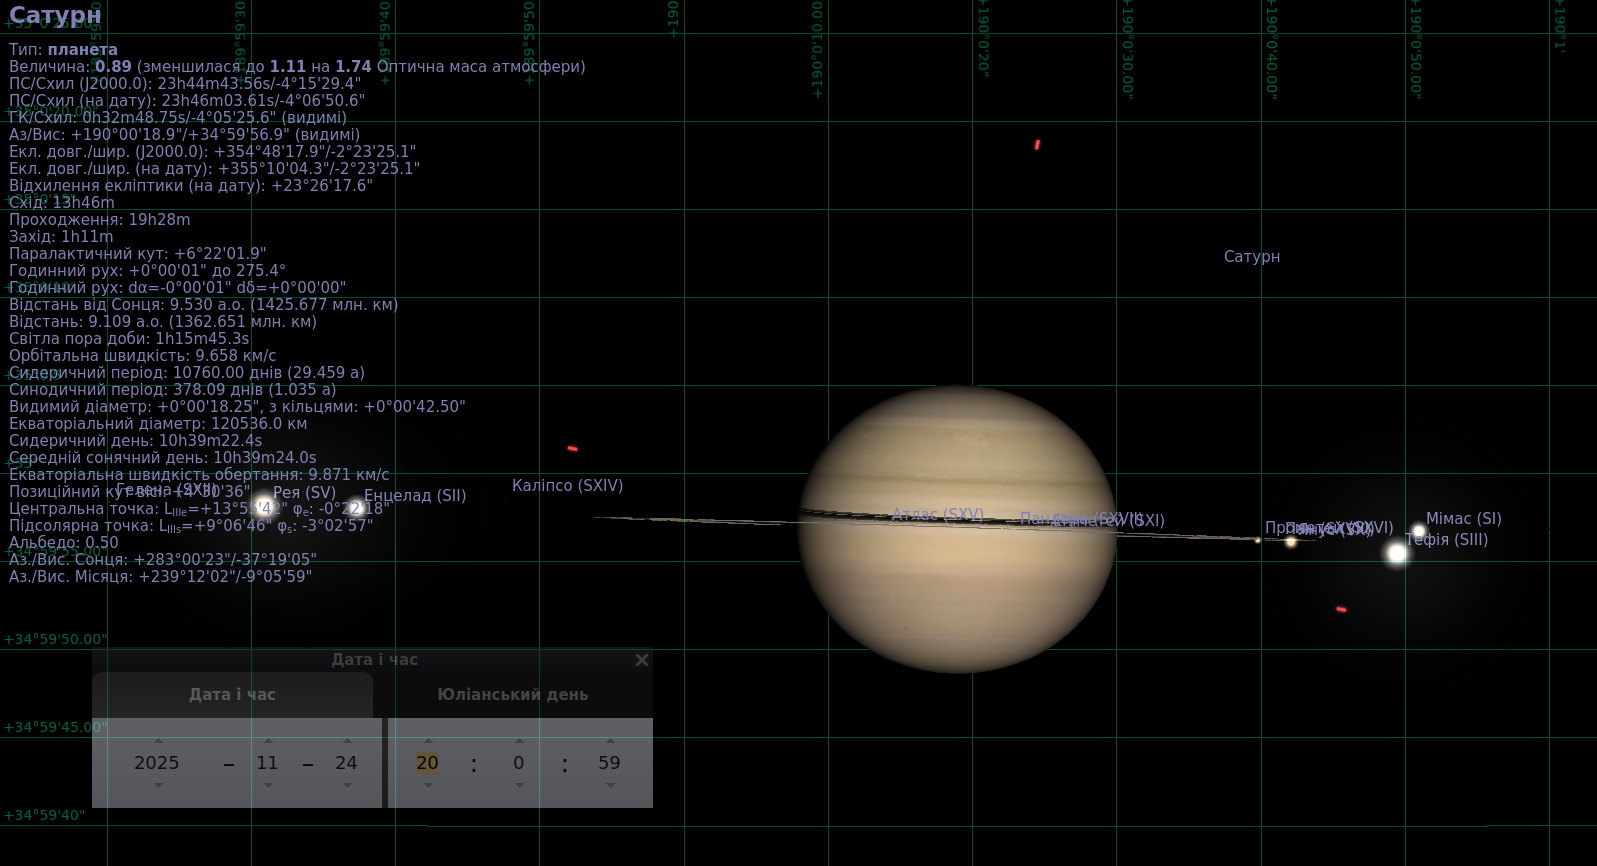The height and width of the screenshot is (866, 1597).
Task: Click the Сидеричний день: 10h39m22.4s line
Action: [135, 441]
